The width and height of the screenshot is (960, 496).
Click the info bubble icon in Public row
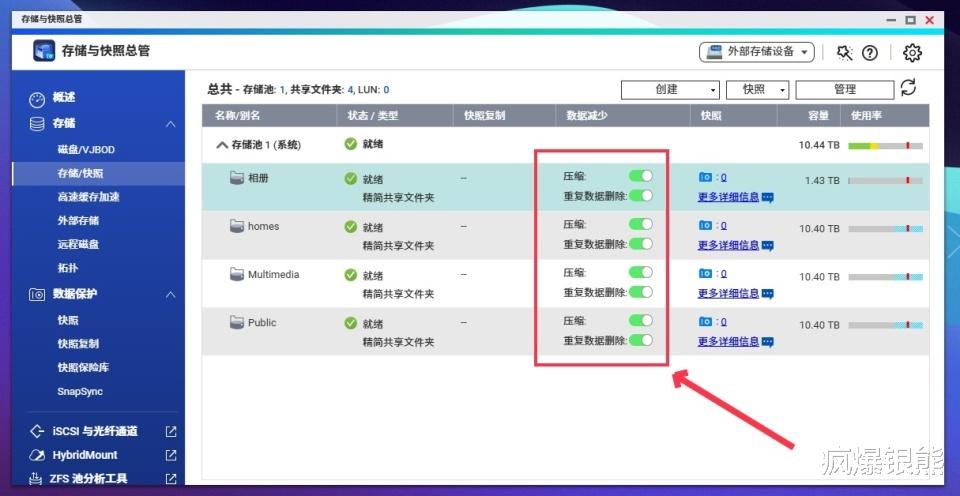click(768, 342)
